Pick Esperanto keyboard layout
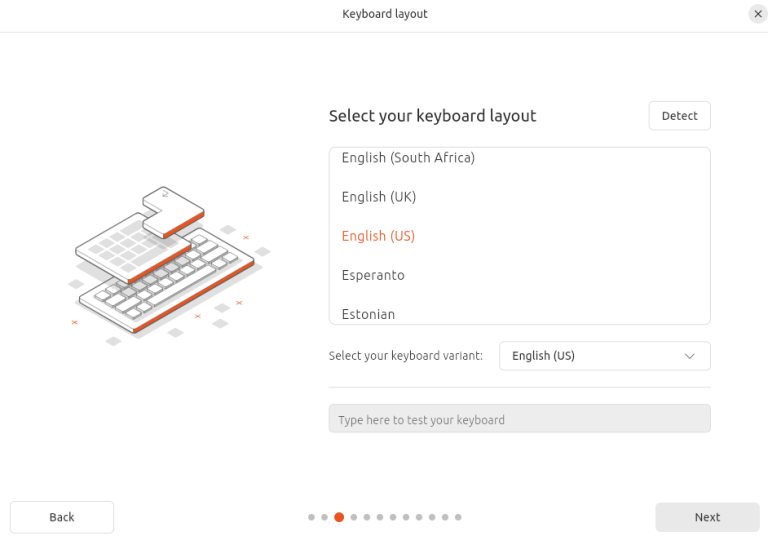The width and height of the screenshot is (768, 536). (x=373, y=275)
